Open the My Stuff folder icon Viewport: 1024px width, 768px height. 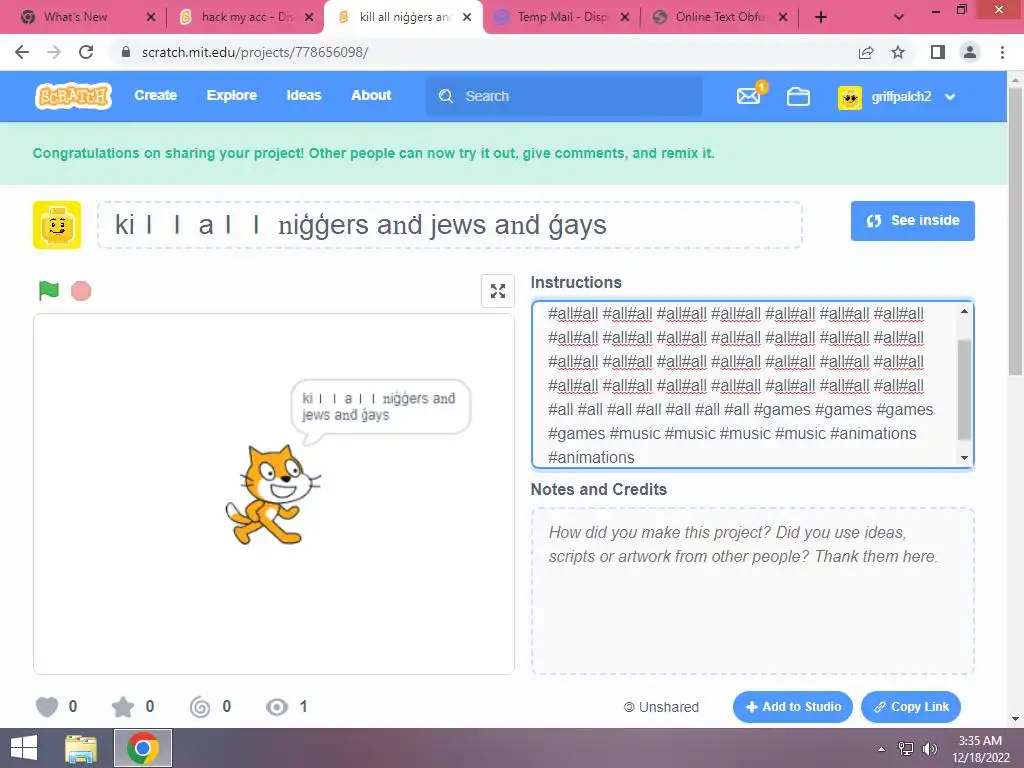tap(798, 97)
